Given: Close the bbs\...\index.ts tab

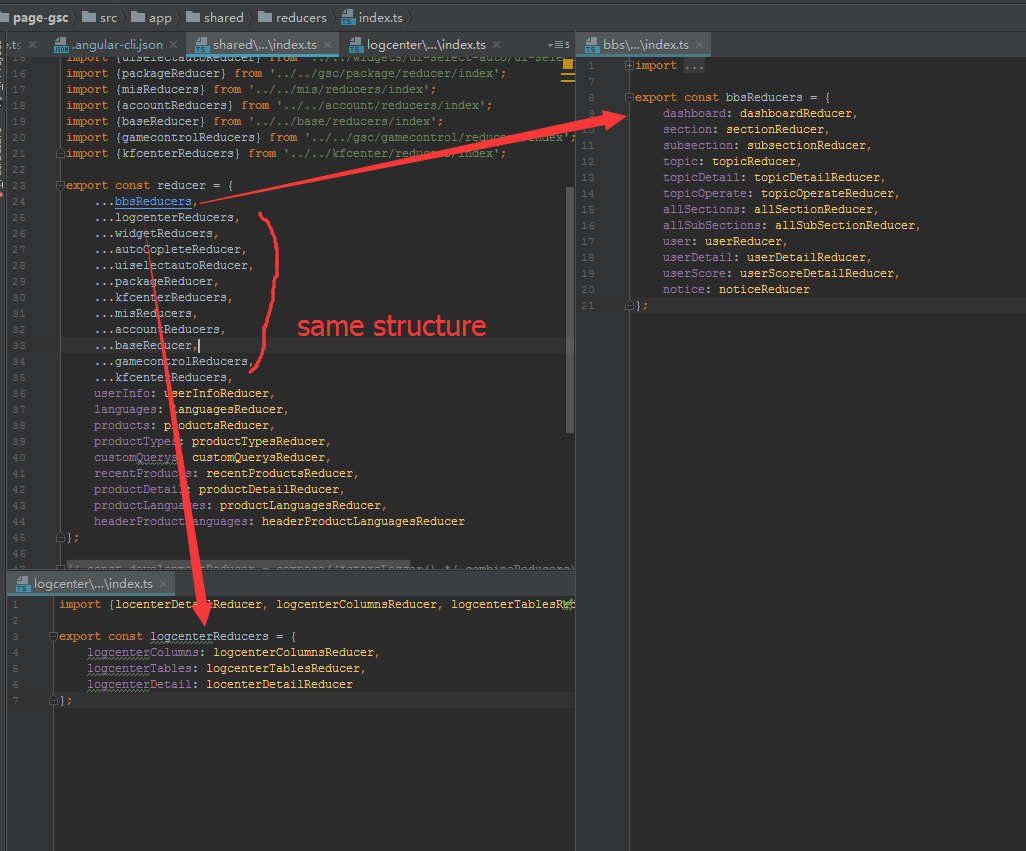Looking at the screenshot, I should tap(699, 44).
